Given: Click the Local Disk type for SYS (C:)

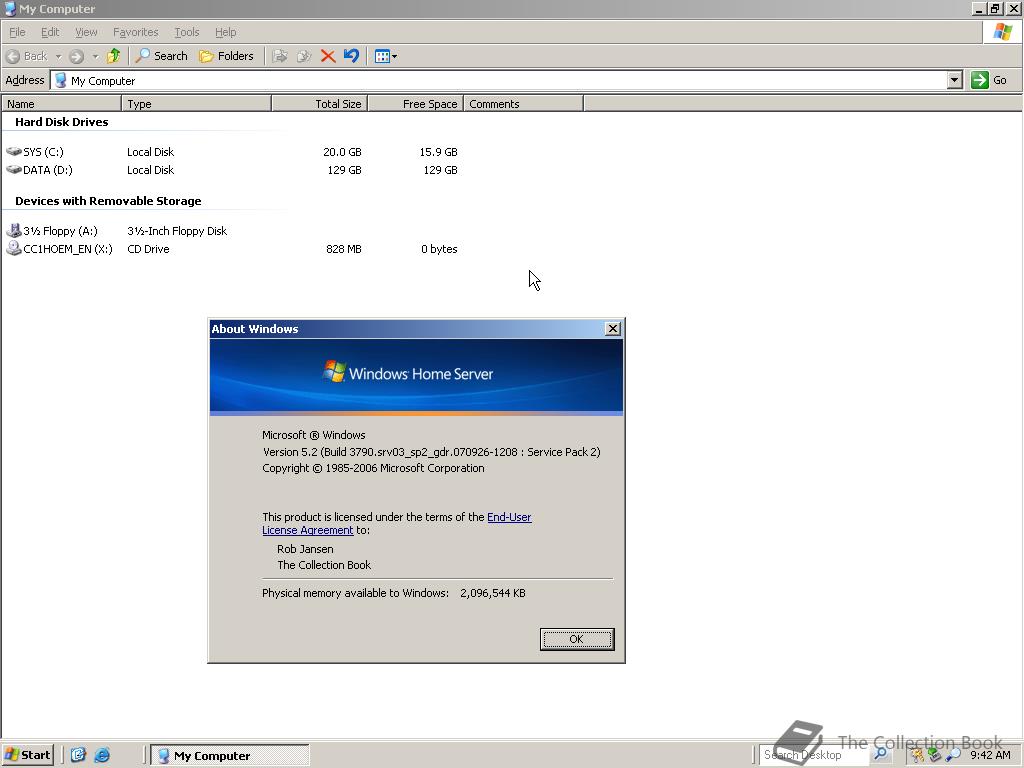Looking at the screenshot, I should [150, 152].
